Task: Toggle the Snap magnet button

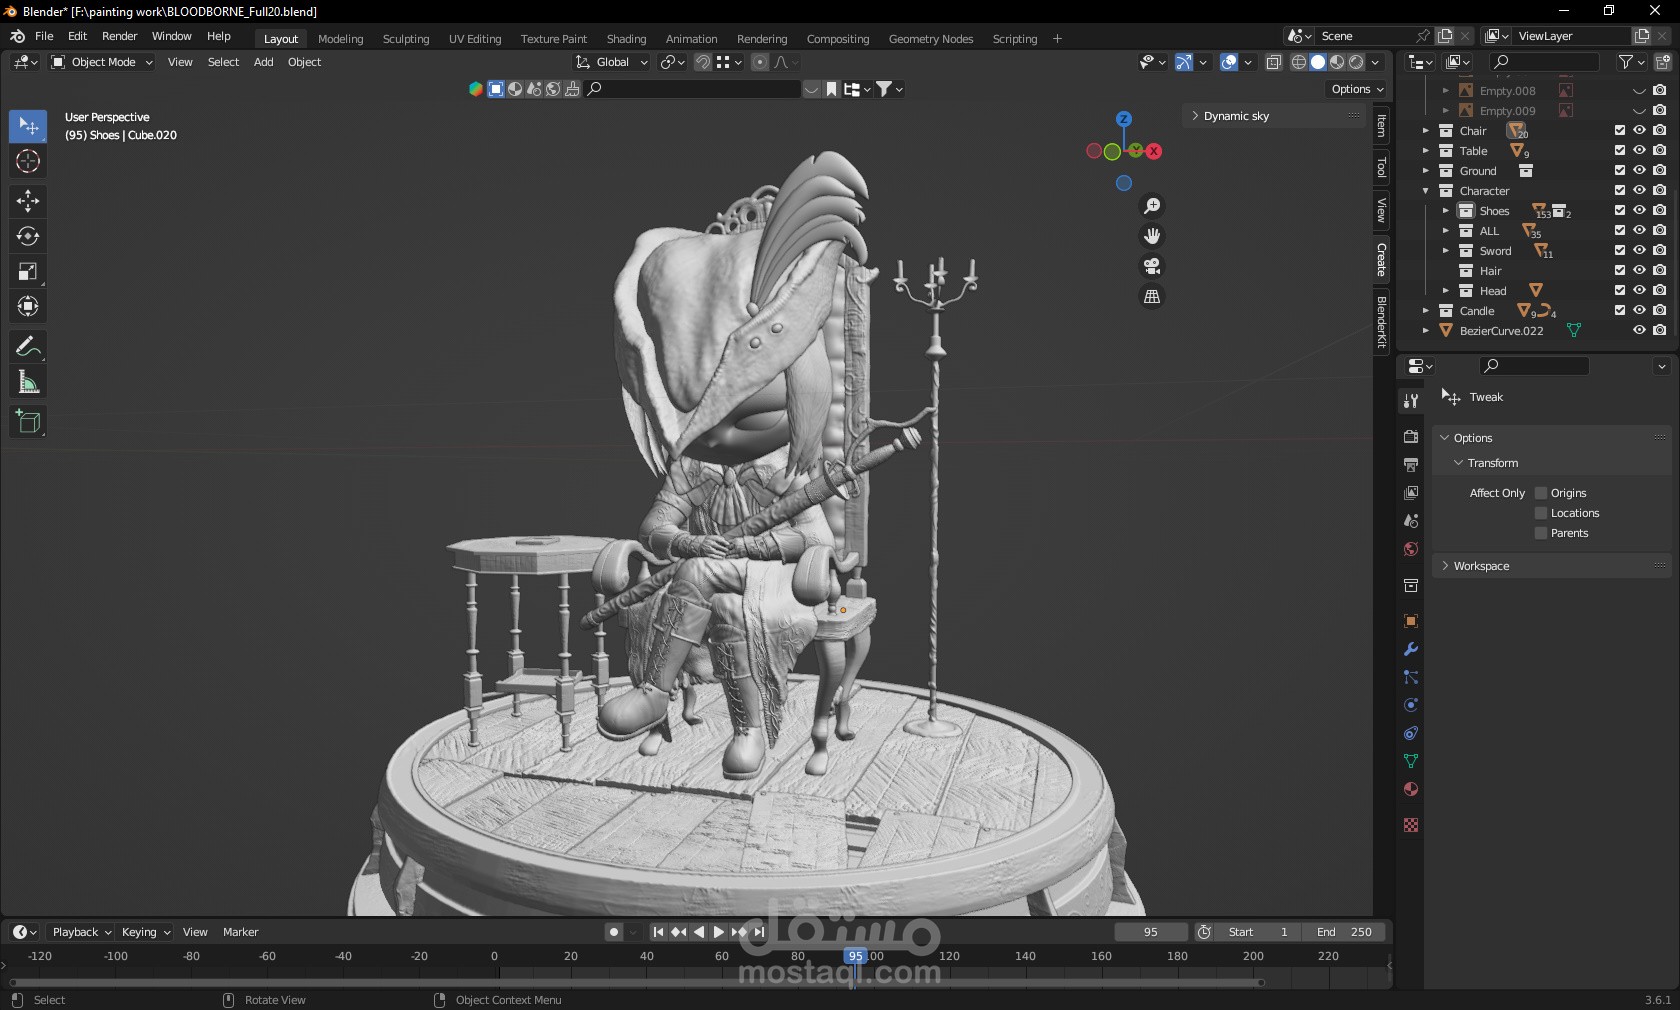Action: (703, 62)
